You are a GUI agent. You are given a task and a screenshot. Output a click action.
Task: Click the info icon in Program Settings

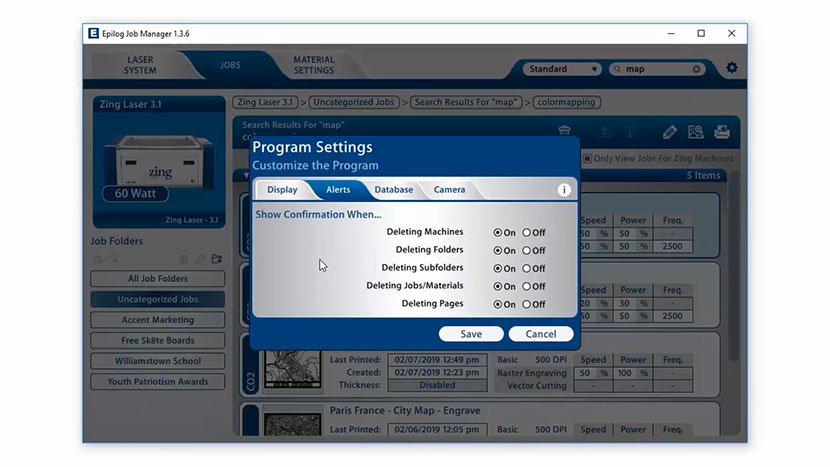(564, 190)
